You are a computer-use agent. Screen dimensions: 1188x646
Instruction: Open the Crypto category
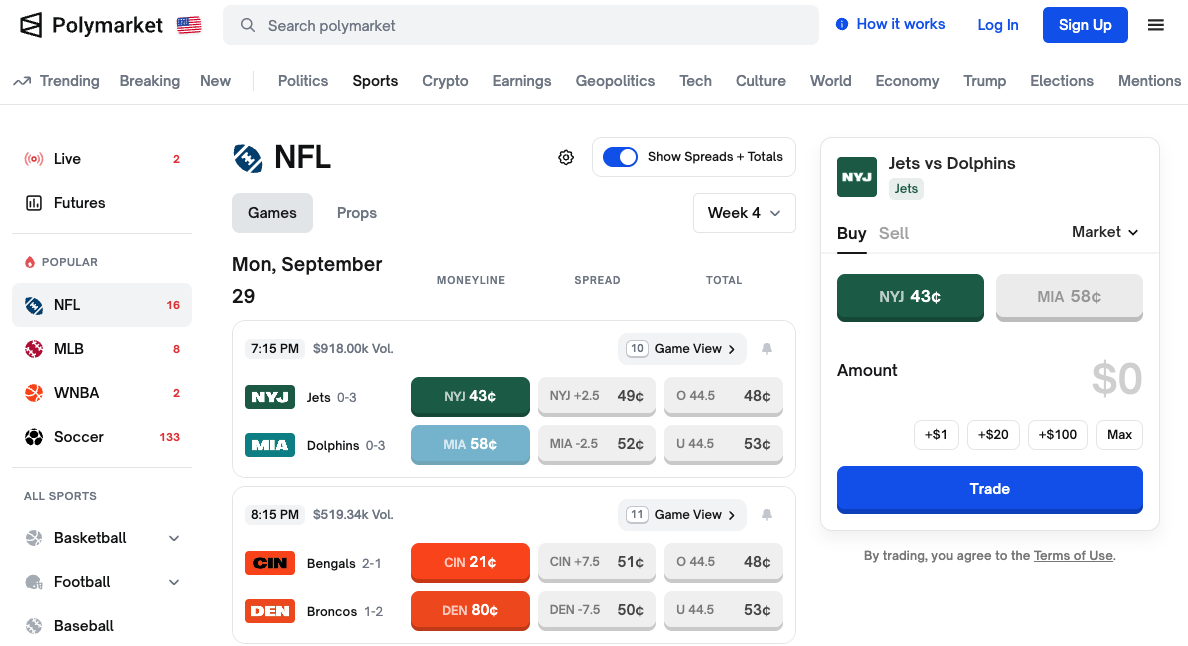pyautogui.click(x=446, y=81)
